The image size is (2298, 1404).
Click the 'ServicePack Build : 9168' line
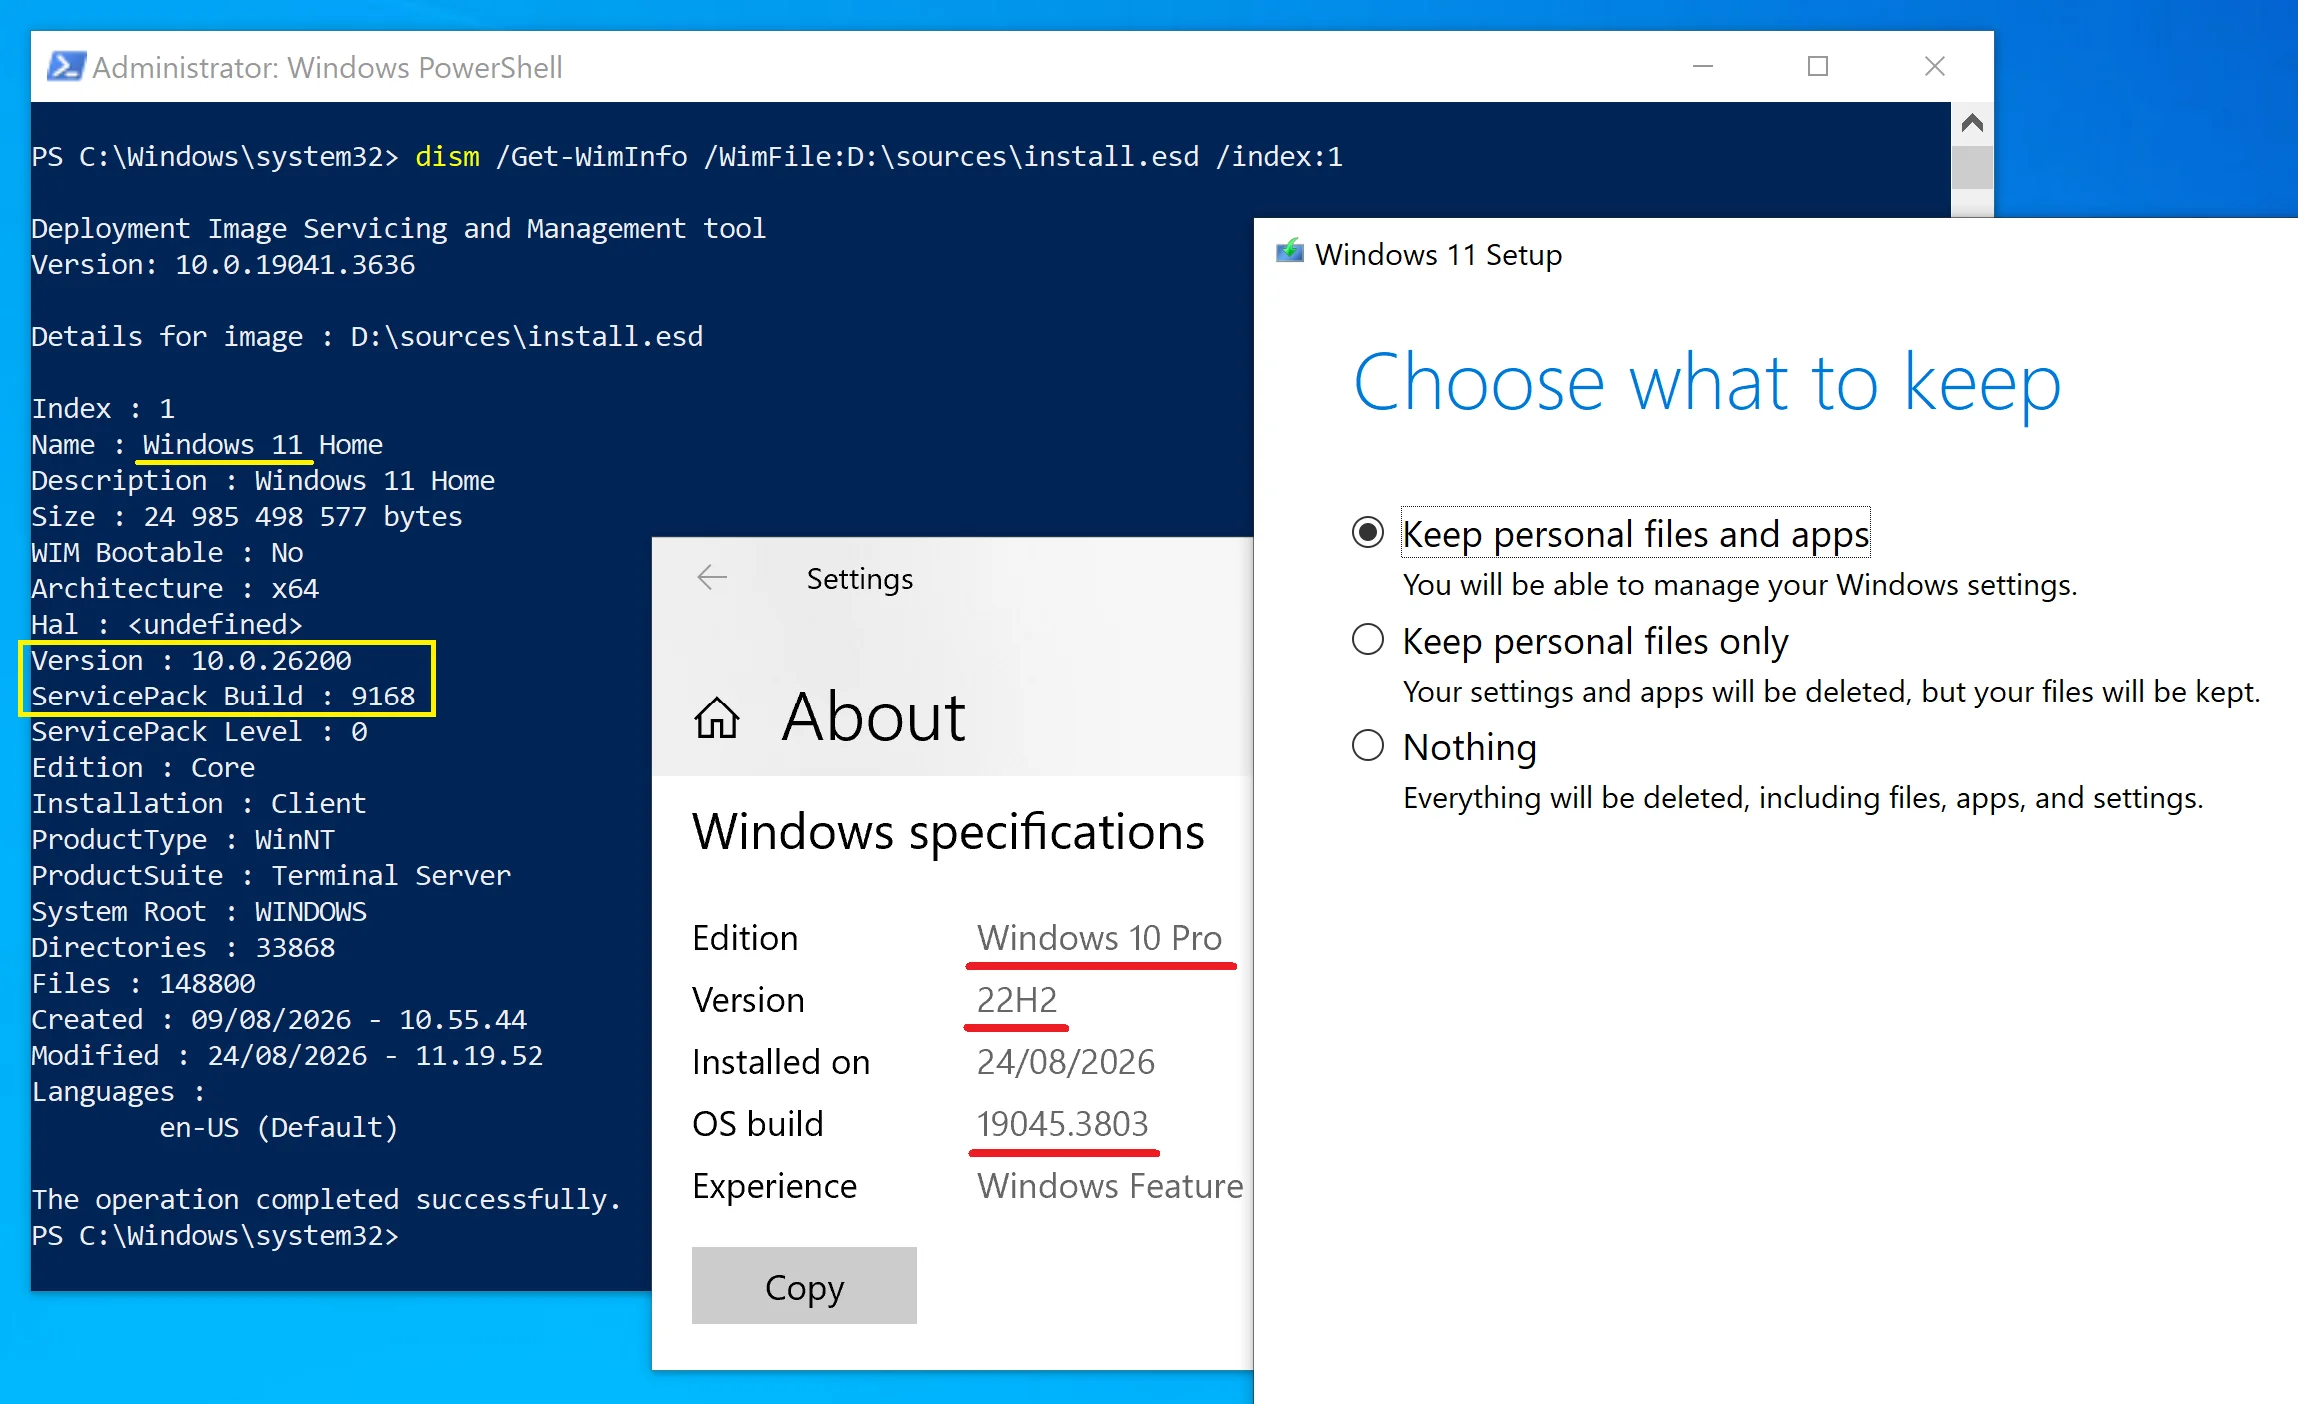pos(223,696)
